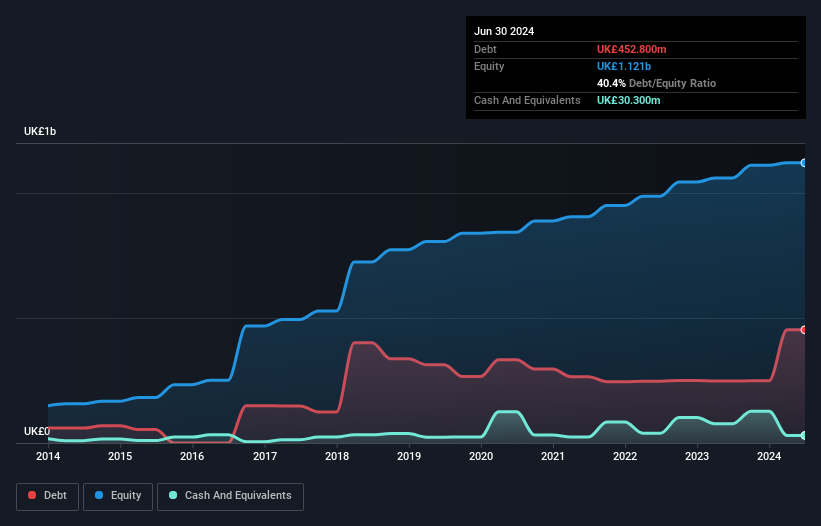Click the 2015 x-axis label

[x=120, y=456]
